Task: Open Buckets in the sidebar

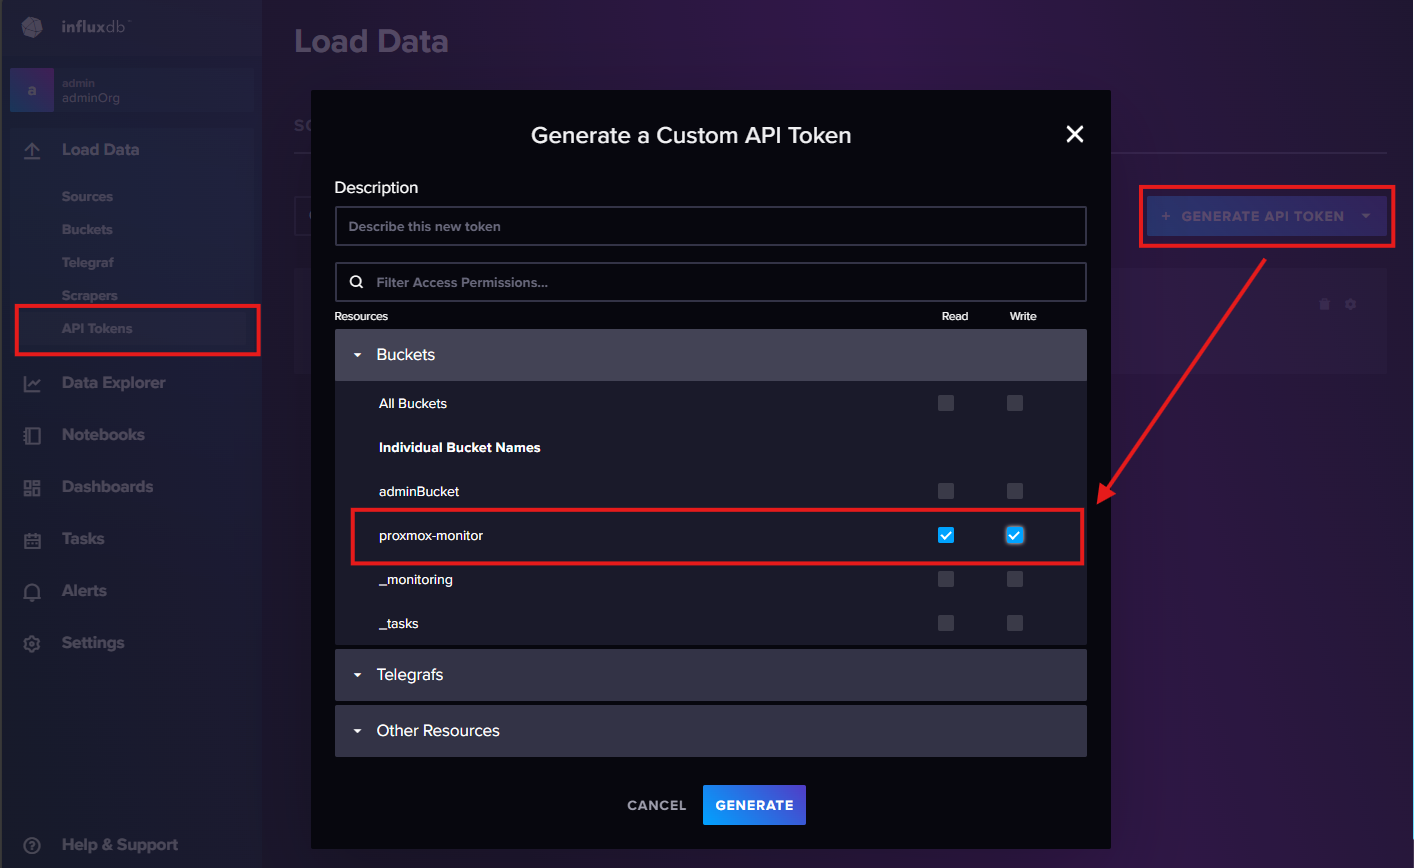Action: [x=87, y=230]
